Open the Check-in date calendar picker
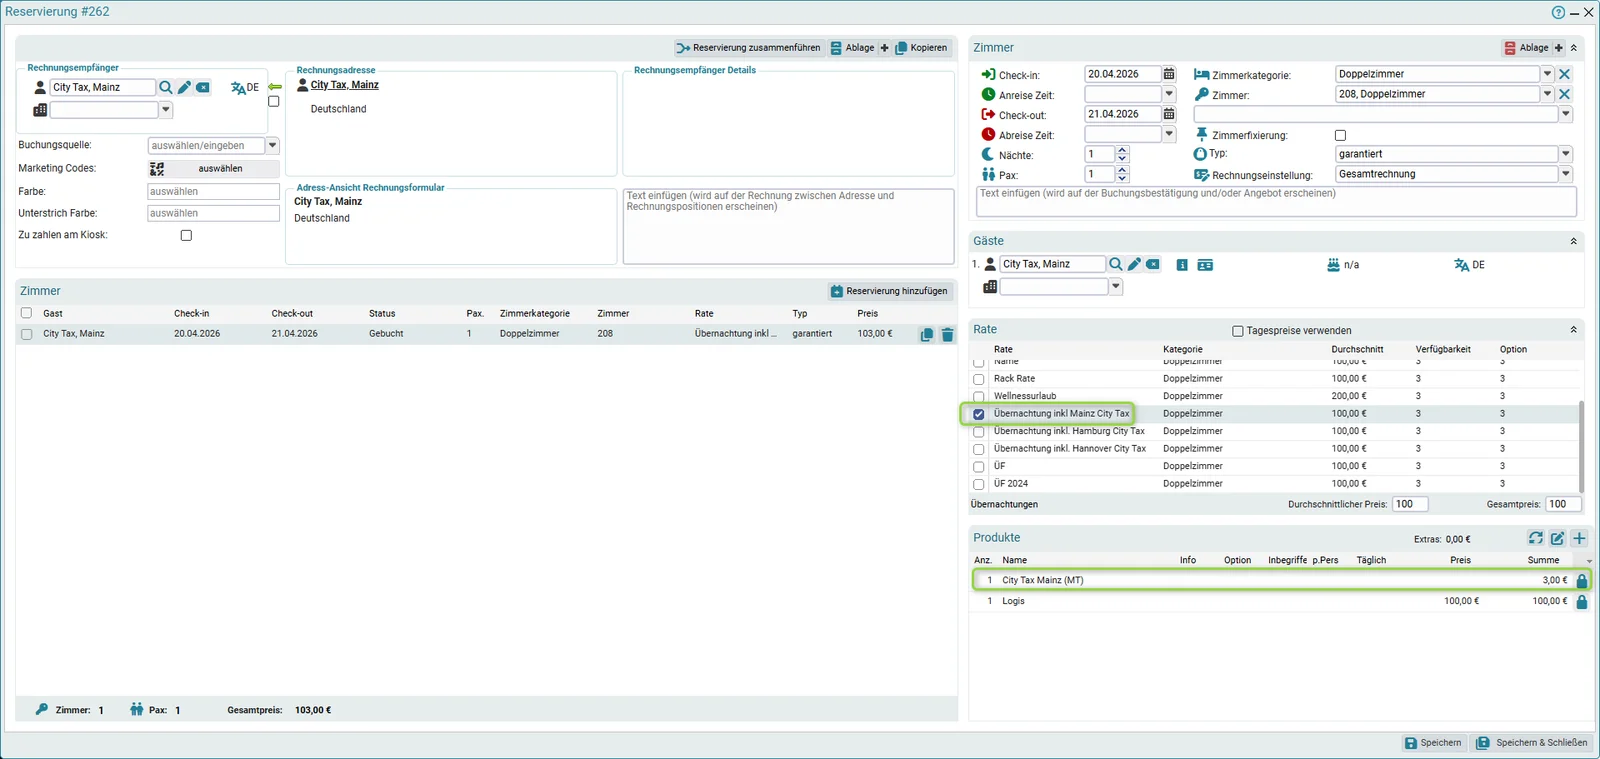 click(x=1169, y=74)
